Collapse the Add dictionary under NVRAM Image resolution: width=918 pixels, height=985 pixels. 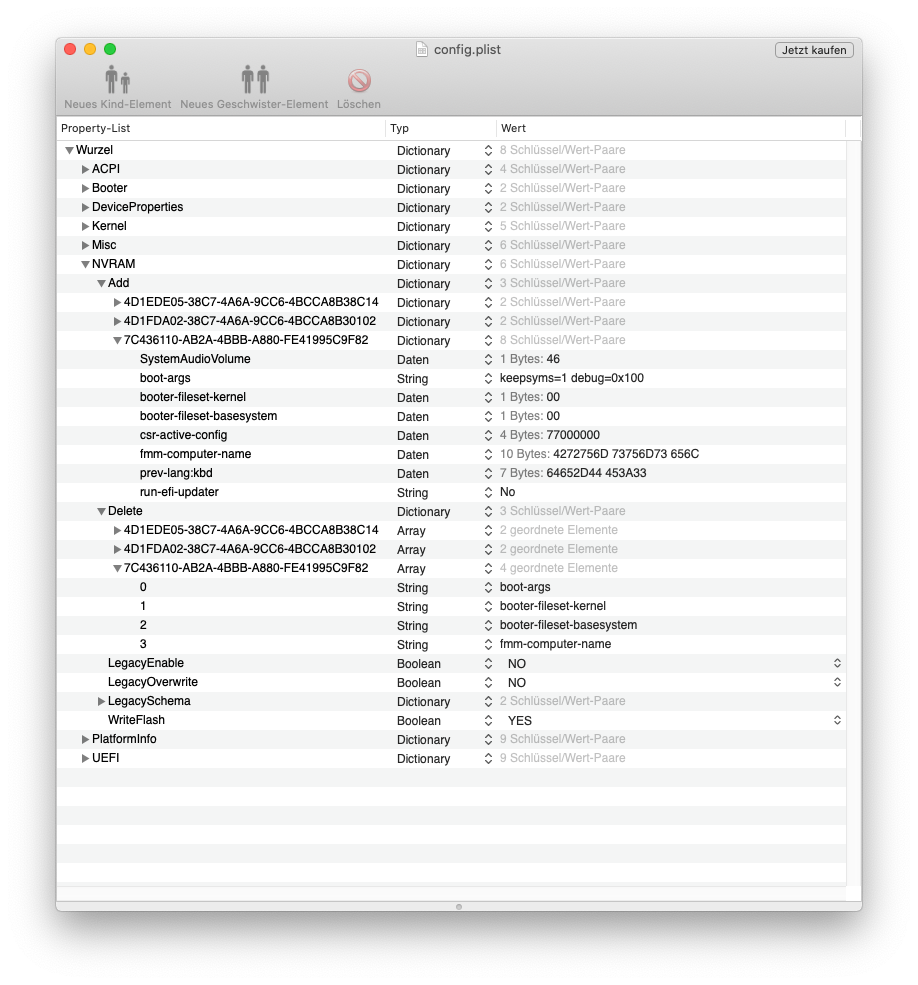tap(101, 283)
